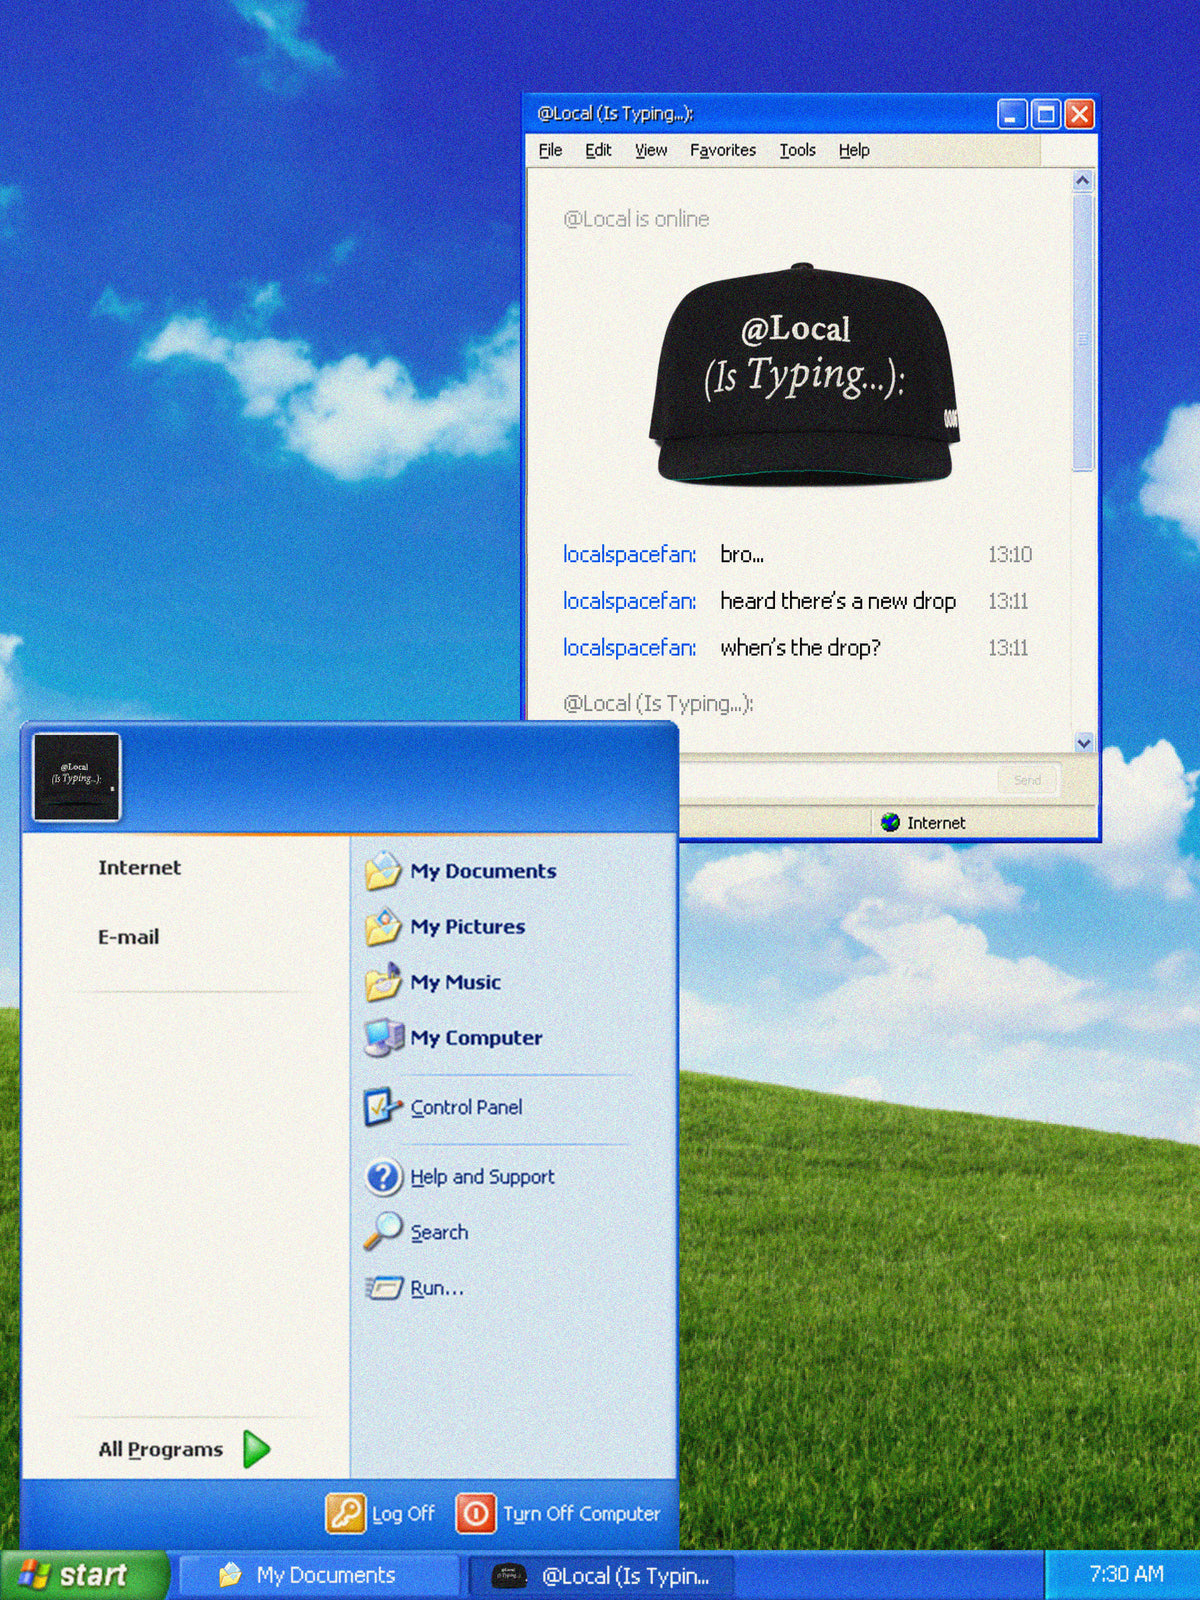Open the My Music folder icon
1200x1600 pixels.
383,982
